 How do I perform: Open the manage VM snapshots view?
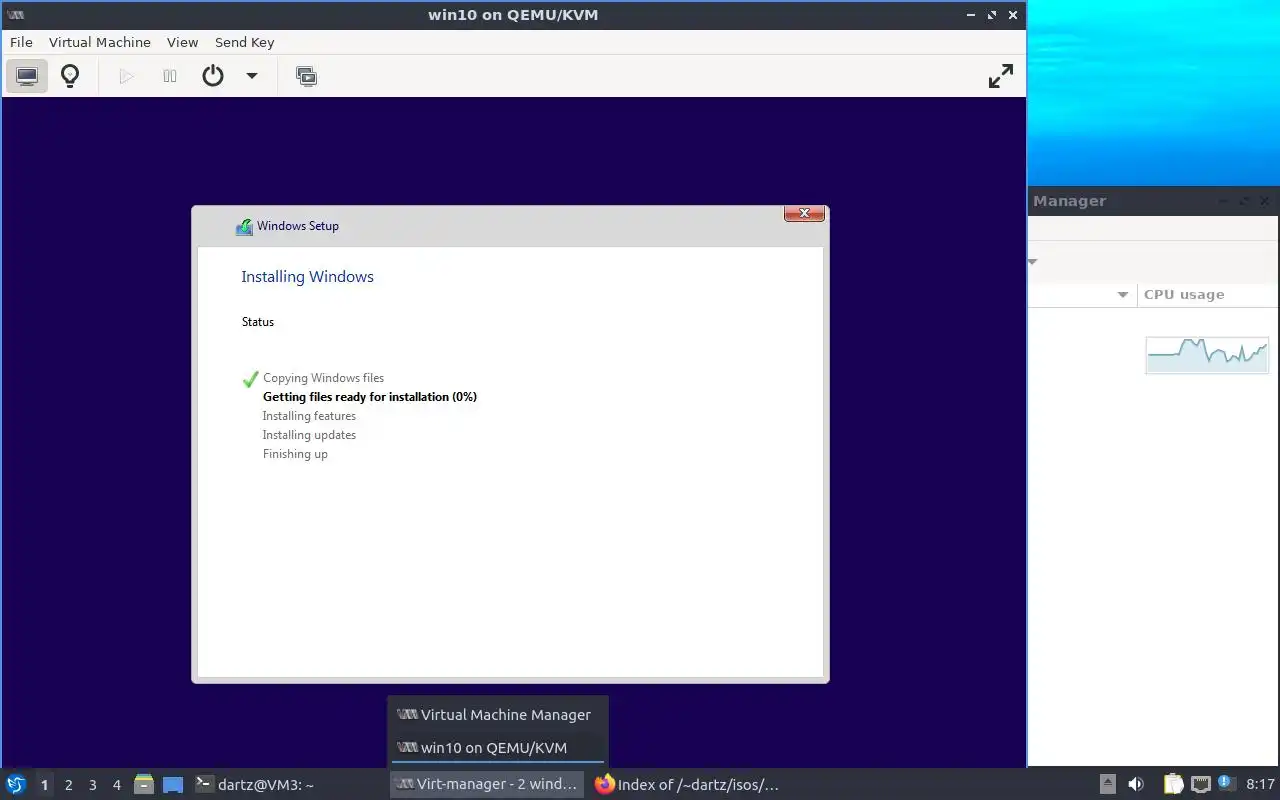point(306,76)
